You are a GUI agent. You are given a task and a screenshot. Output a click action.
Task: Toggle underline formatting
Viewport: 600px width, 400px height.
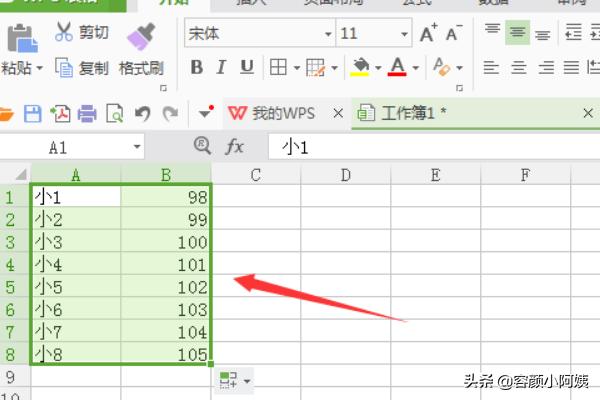(x=247, y=67)
